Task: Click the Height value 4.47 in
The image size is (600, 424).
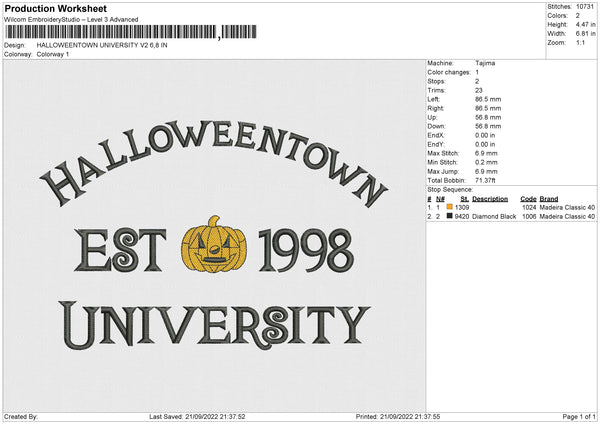Action: pos(585,24)
